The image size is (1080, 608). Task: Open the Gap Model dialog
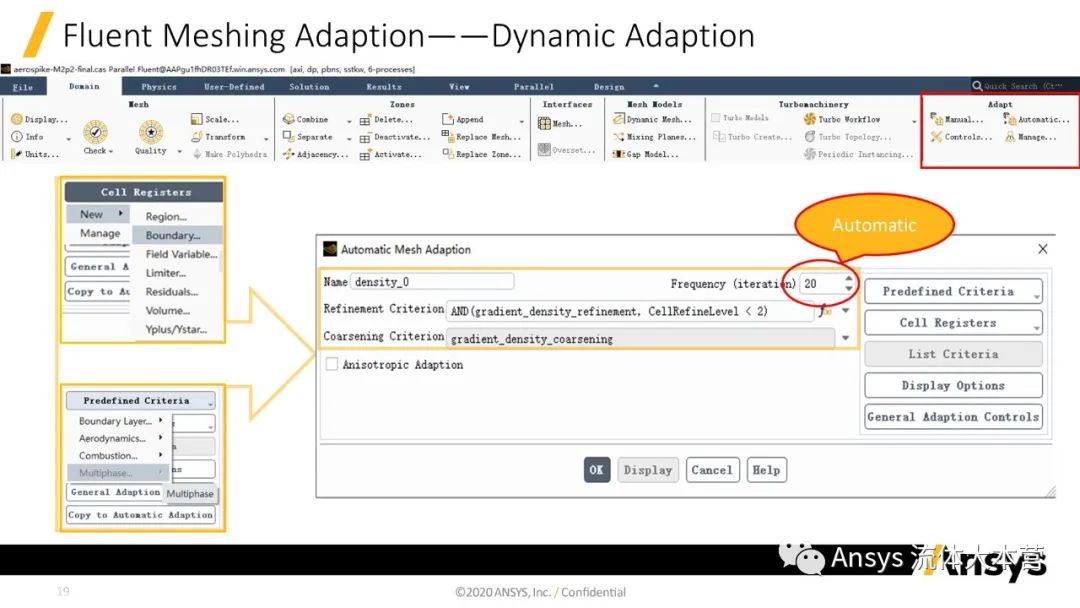pyautogui.click(x=645, y=154)
